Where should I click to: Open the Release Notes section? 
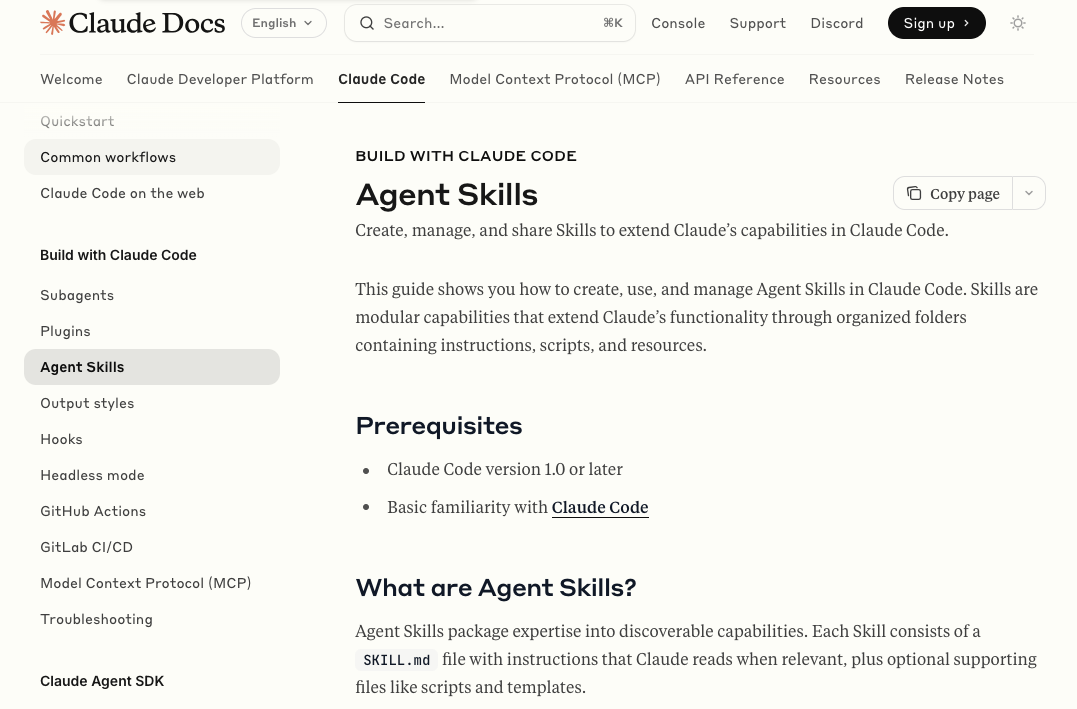(x=954, y=79)
